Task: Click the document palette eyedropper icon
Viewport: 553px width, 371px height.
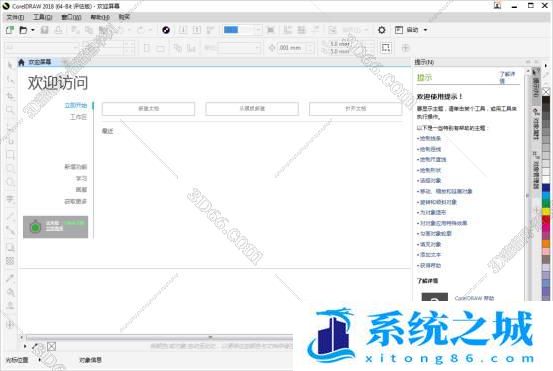Action: [x=36, y=347]
